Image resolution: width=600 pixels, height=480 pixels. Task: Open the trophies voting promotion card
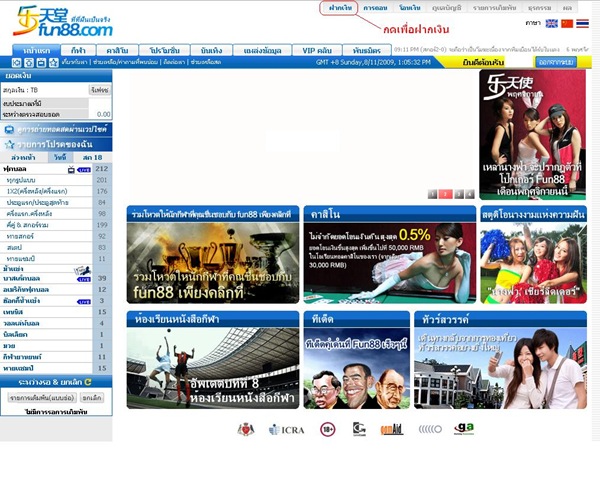tap(213, 255)
